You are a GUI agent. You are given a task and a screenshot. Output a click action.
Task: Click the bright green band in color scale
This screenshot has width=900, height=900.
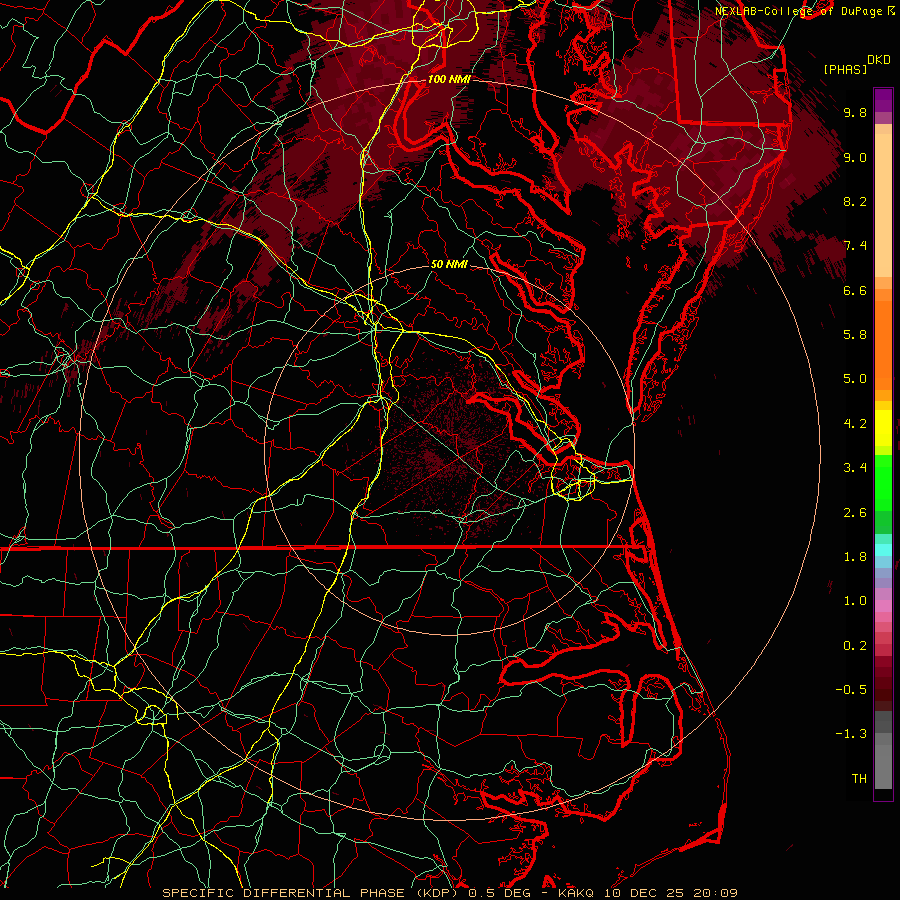[x=883, y=483]
